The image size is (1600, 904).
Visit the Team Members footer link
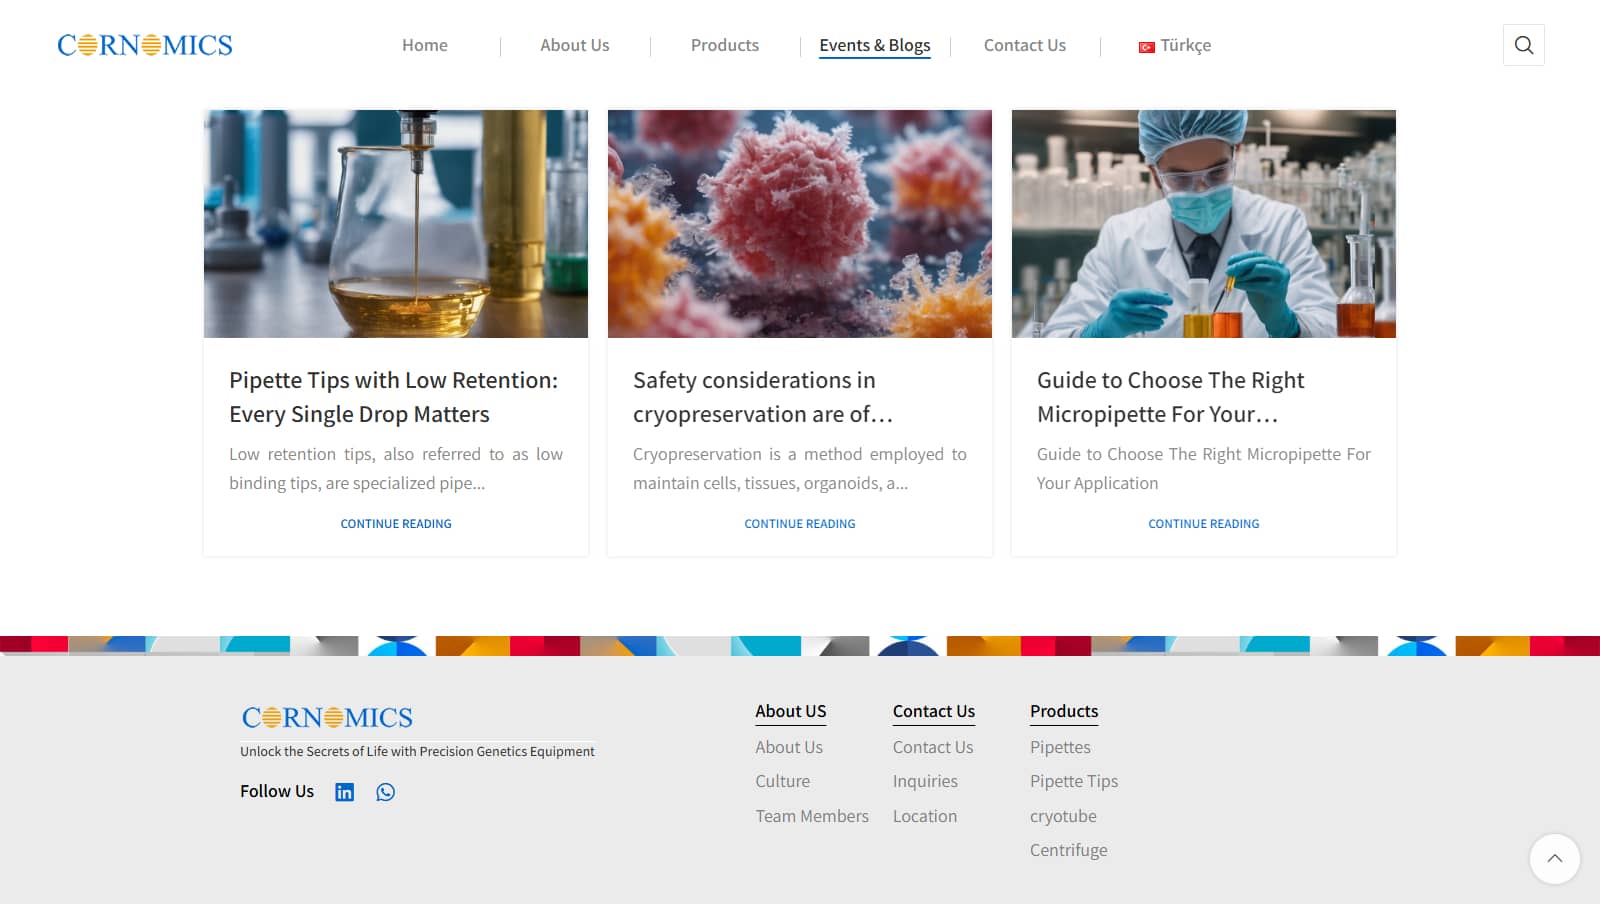(x=812, y=816)
